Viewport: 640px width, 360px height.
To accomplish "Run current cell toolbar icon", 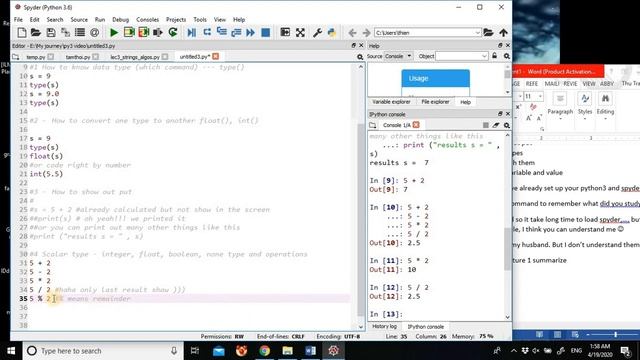I will pyautogui.click(x=129, y=33).
